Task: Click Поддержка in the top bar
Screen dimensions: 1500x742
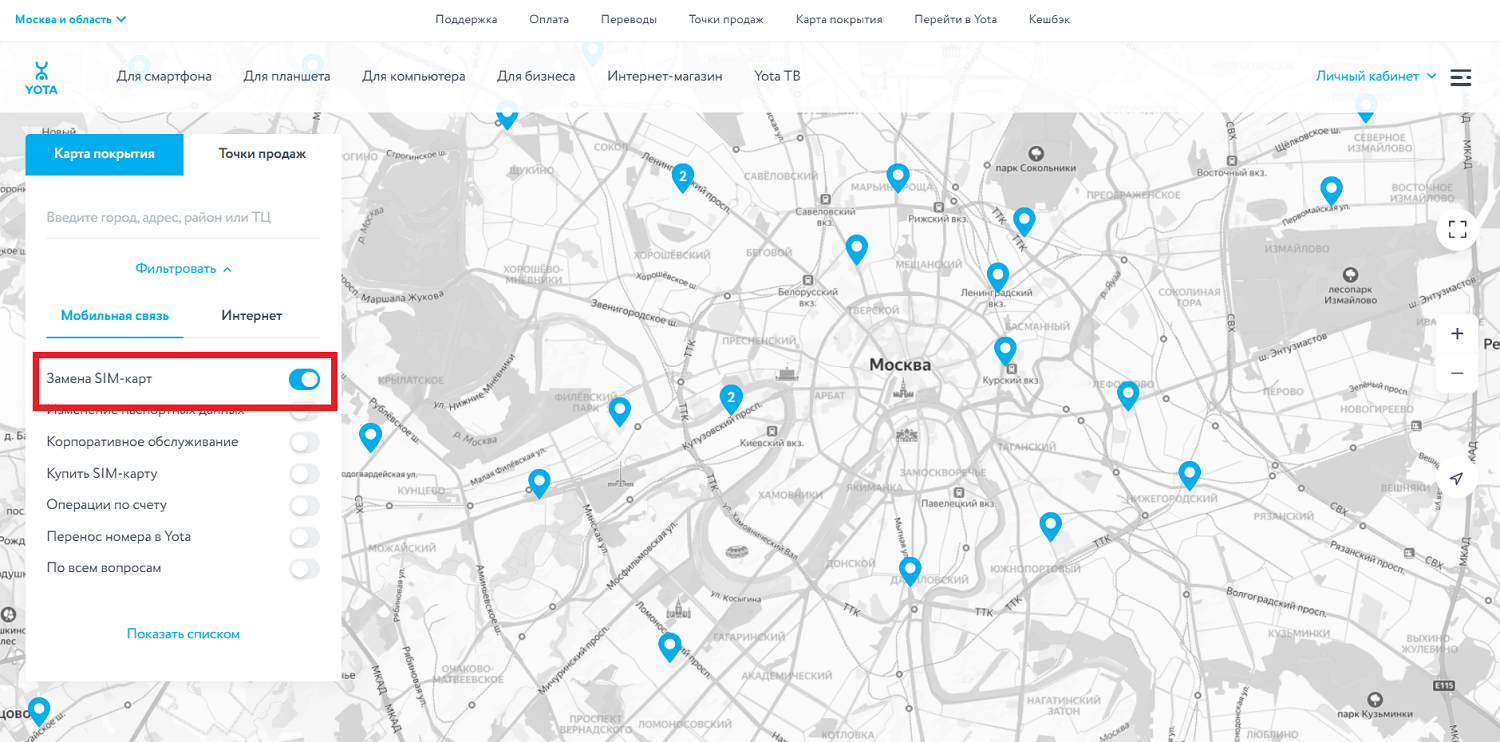Action: [466, 19]
